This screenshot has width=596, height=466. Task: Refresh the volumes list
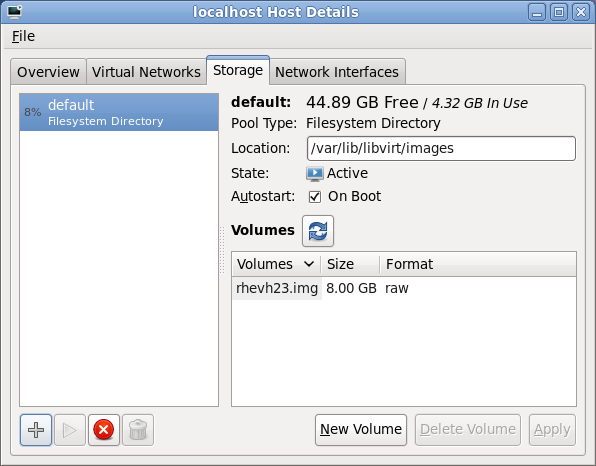318,231
